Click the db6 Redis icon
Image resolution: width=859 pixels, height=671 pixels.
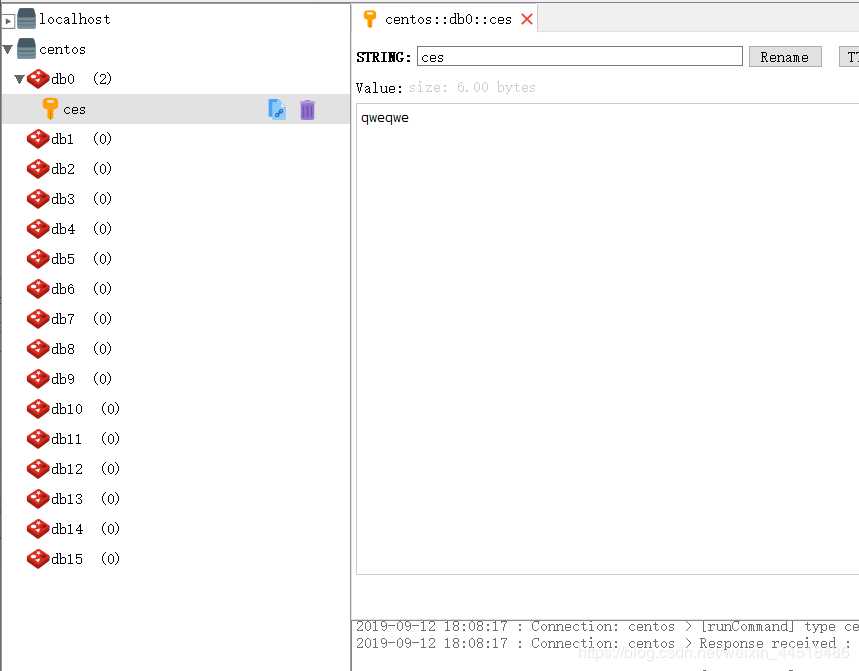coord(38,289)
